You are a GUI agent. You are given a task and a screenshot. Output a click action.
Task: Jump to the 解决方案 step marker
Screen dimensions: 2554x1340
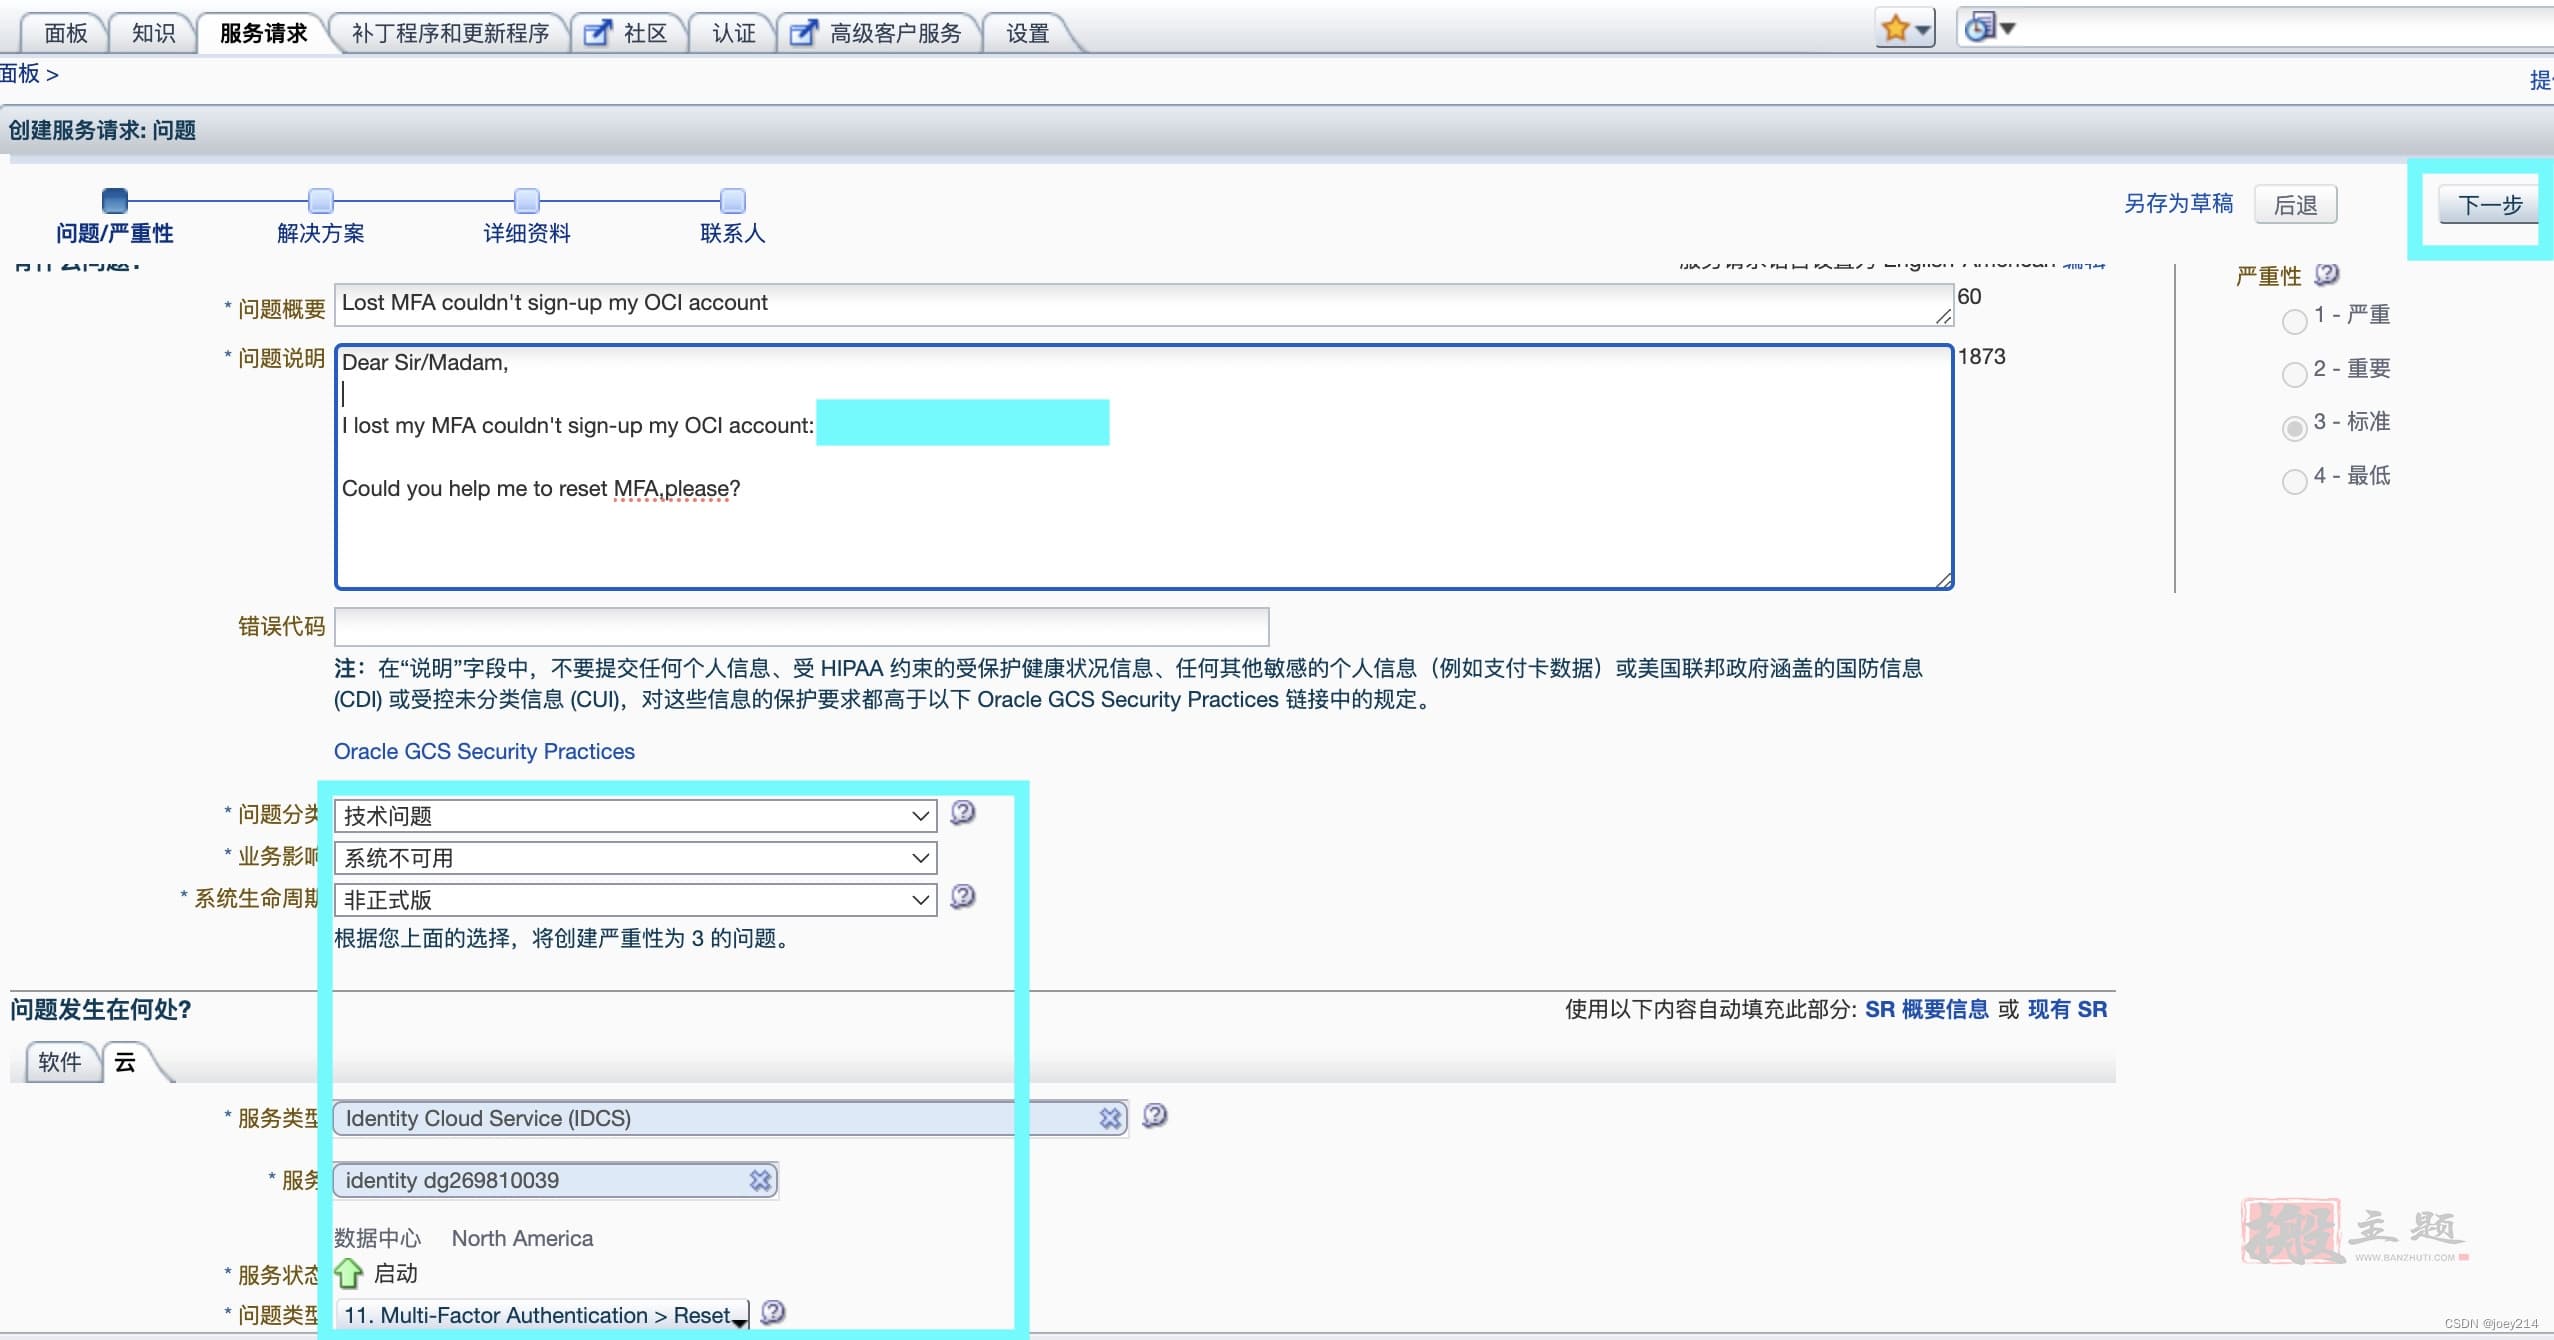point(321,200)
